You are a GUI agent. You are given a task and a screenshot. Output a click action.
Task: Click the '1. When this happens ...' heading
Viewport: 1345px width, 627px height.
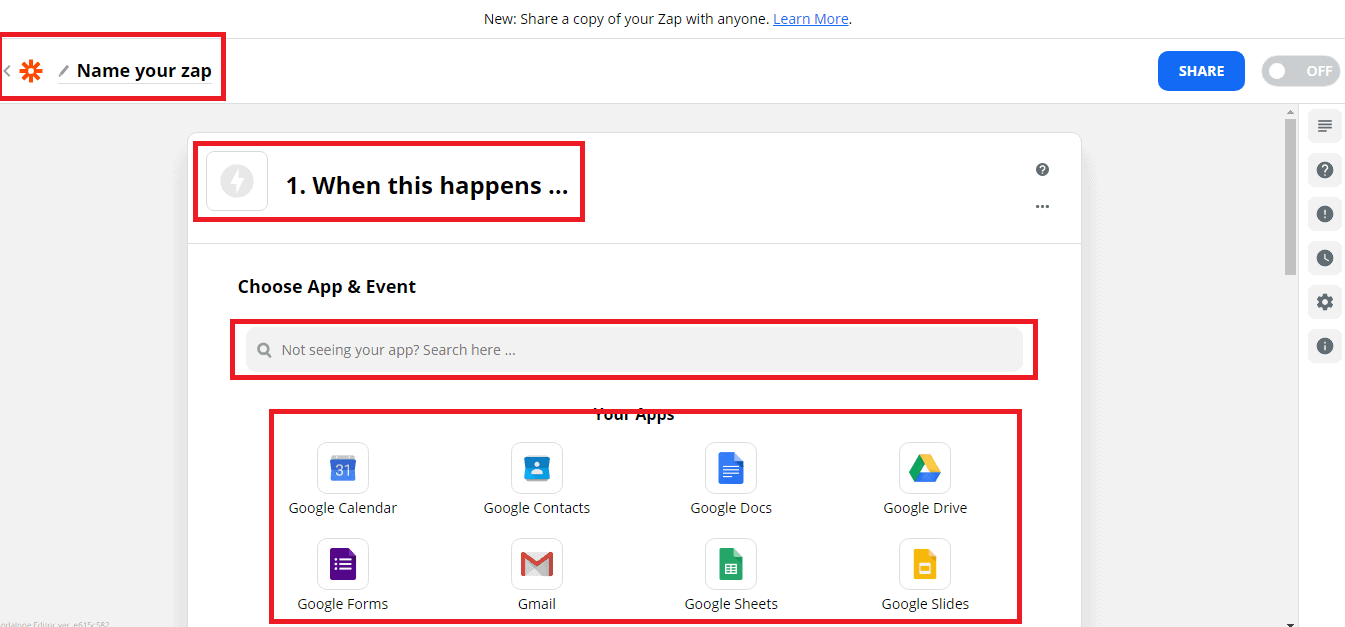[427, 185]
